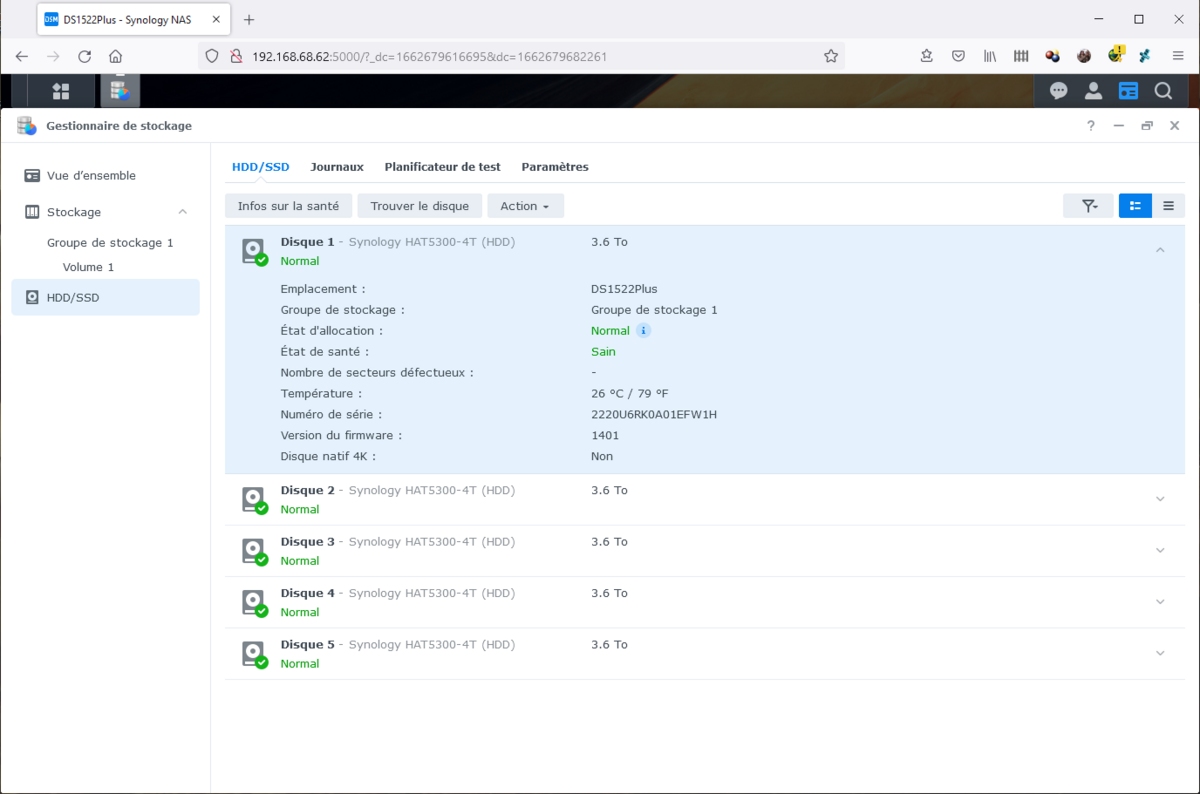Open the Storage Manager help question mark
This screenshot has width=1200, height=794.
tap(1091, 126)
